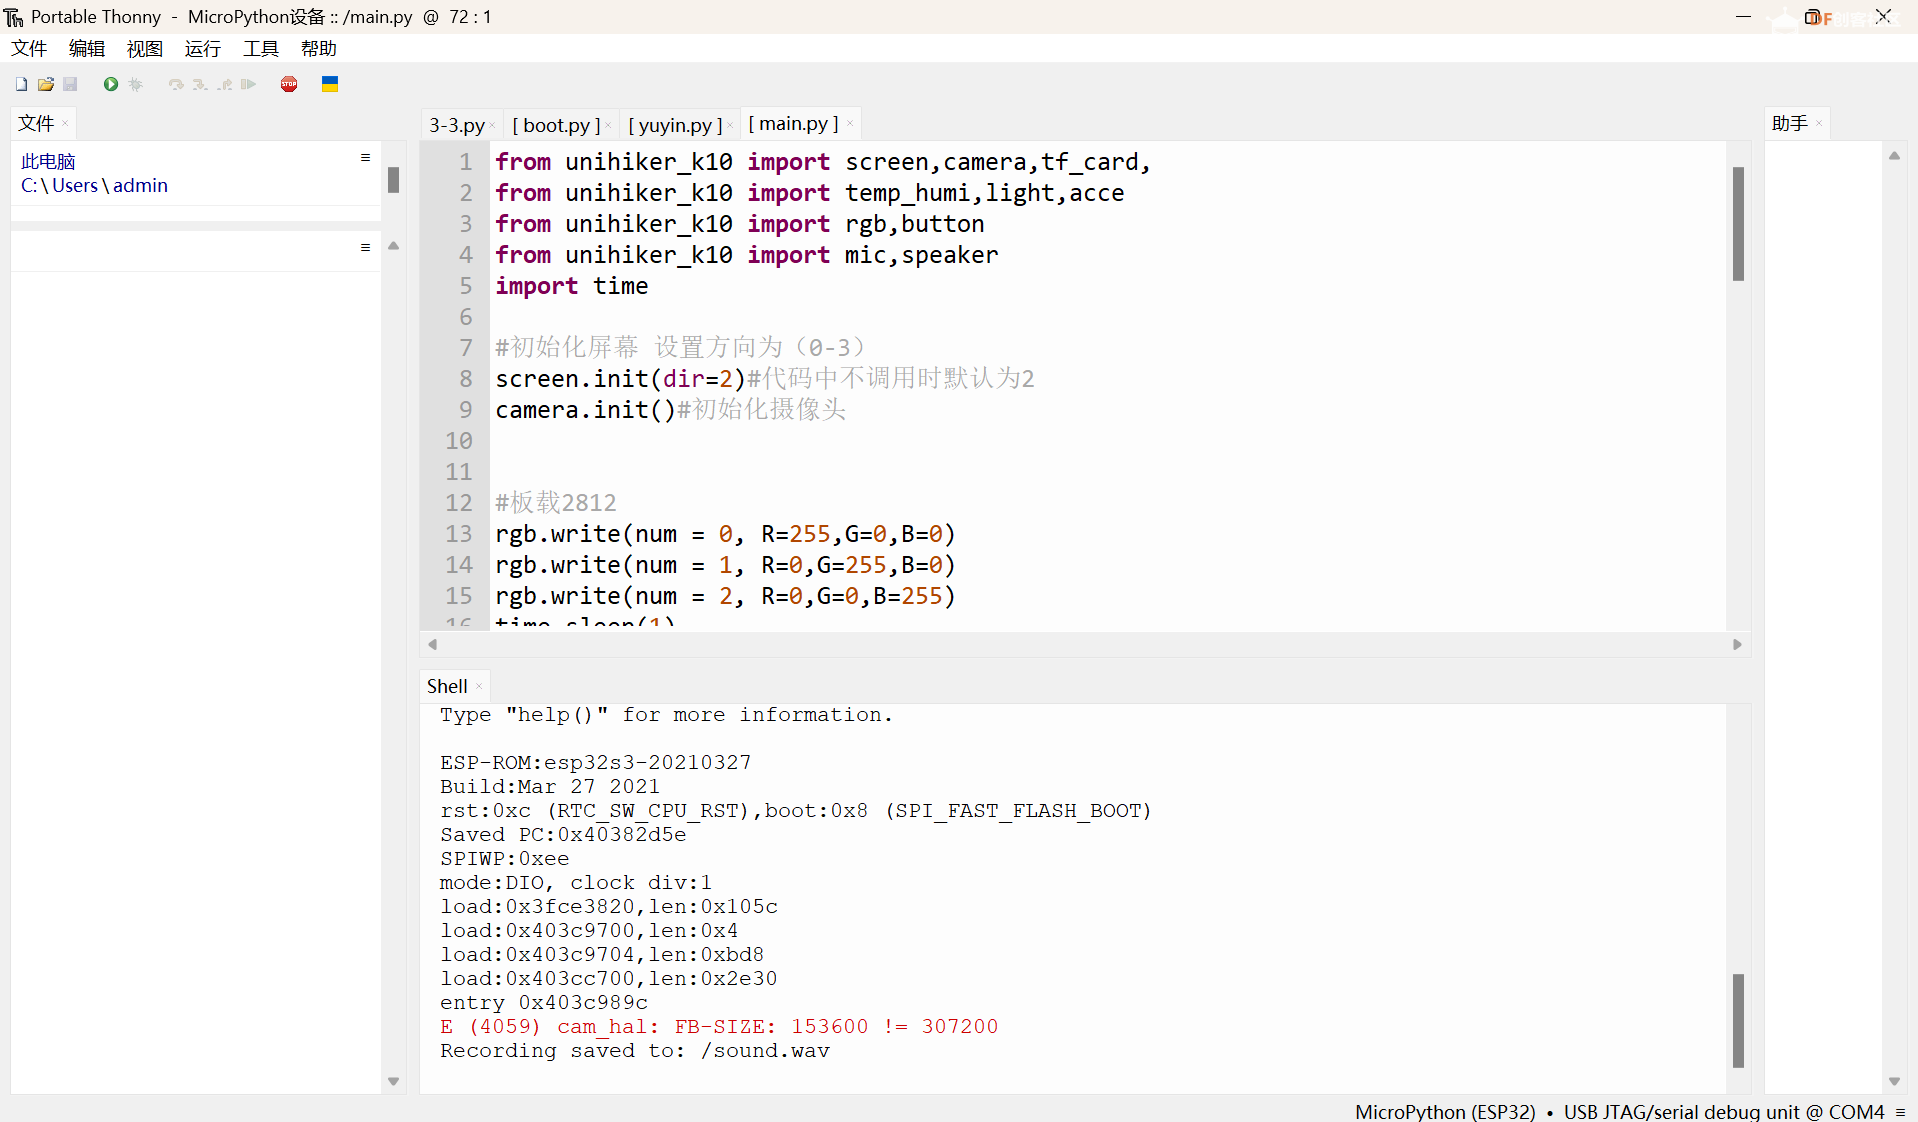Image resolution: width=1918 pixels, height=1122 pixels.
Task: Click the editor vertical scrollbar thumb
Action: 1738,223
